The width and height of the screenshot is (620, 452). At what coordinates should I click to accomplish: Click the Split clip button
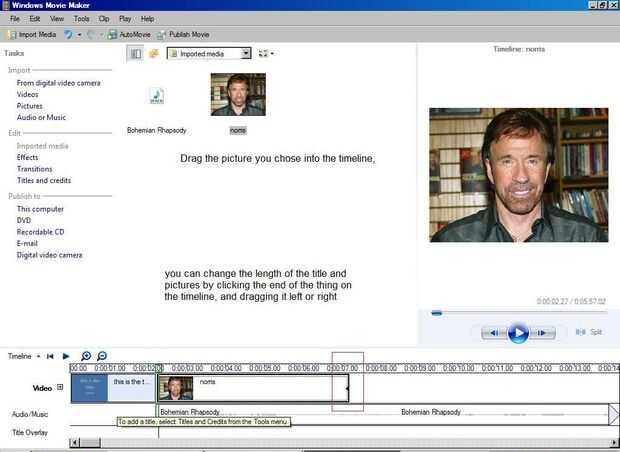pyautogui.click(x=589, y=332)
